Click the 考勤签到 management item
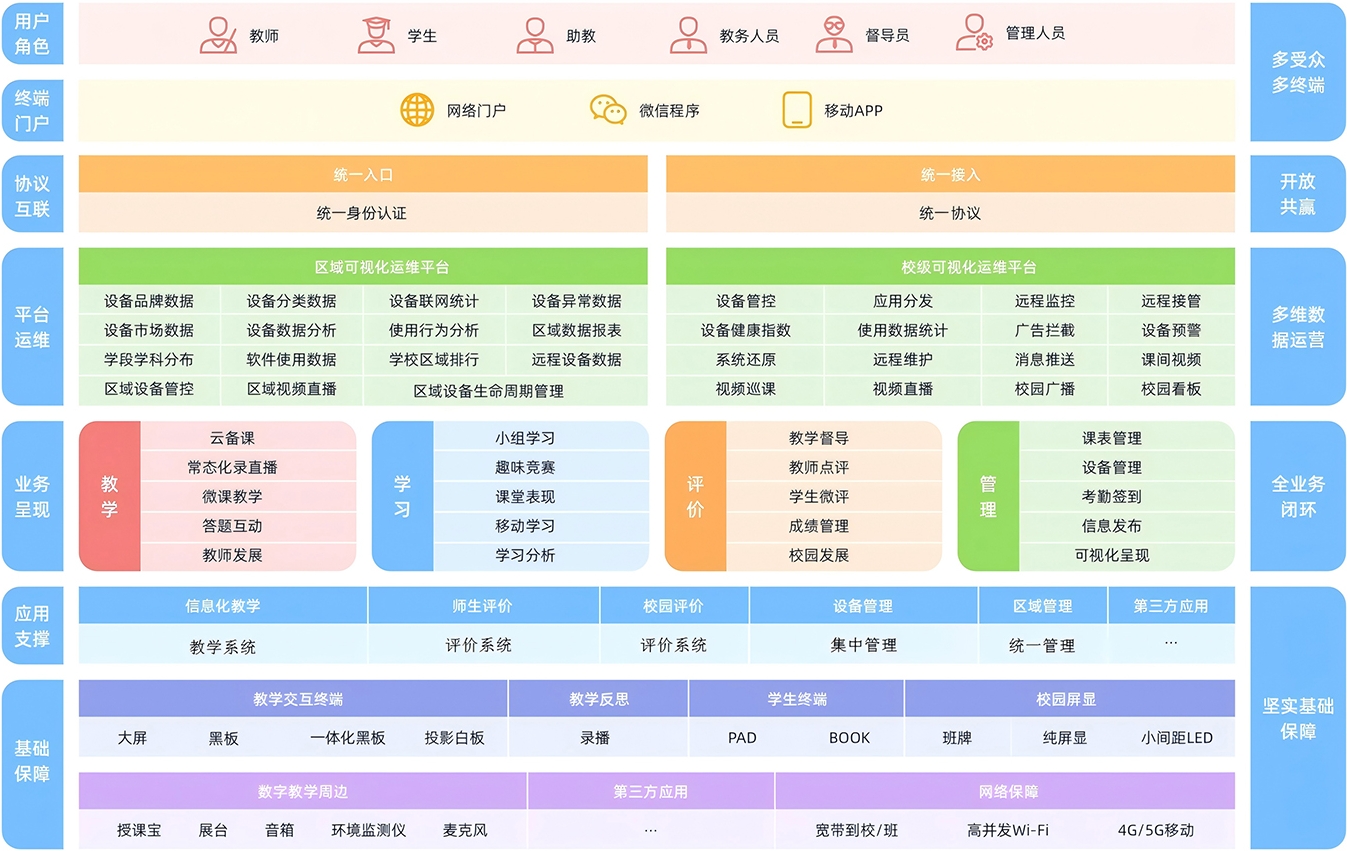This screenshot has width=1348, height=851. click(x=1111, y=496)
